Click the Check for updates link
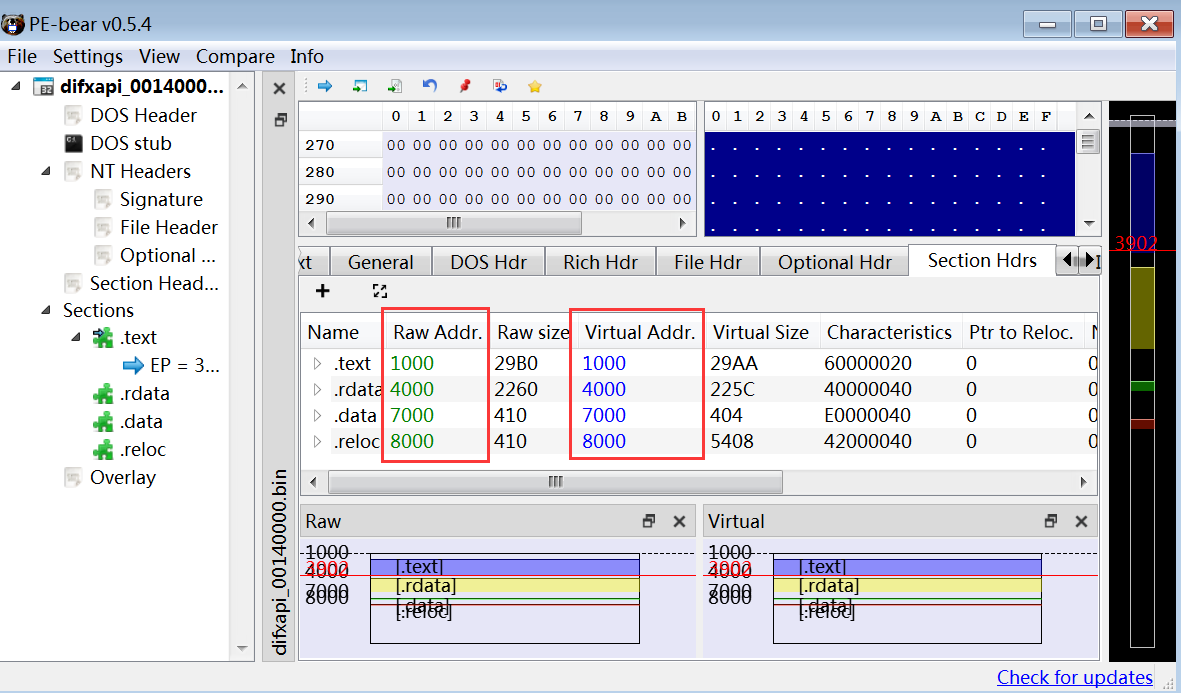Viewport: 1181px width, 693px height. coord(1074,677)
